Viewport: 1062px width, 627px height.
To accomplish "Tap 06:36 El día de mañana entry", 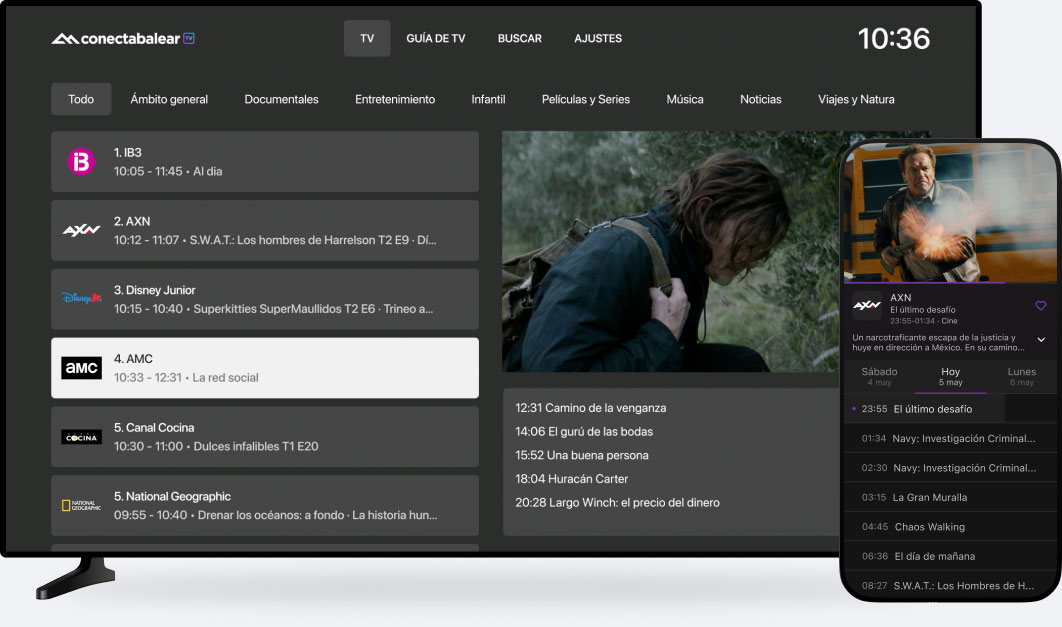I will (x=950, y=556).
